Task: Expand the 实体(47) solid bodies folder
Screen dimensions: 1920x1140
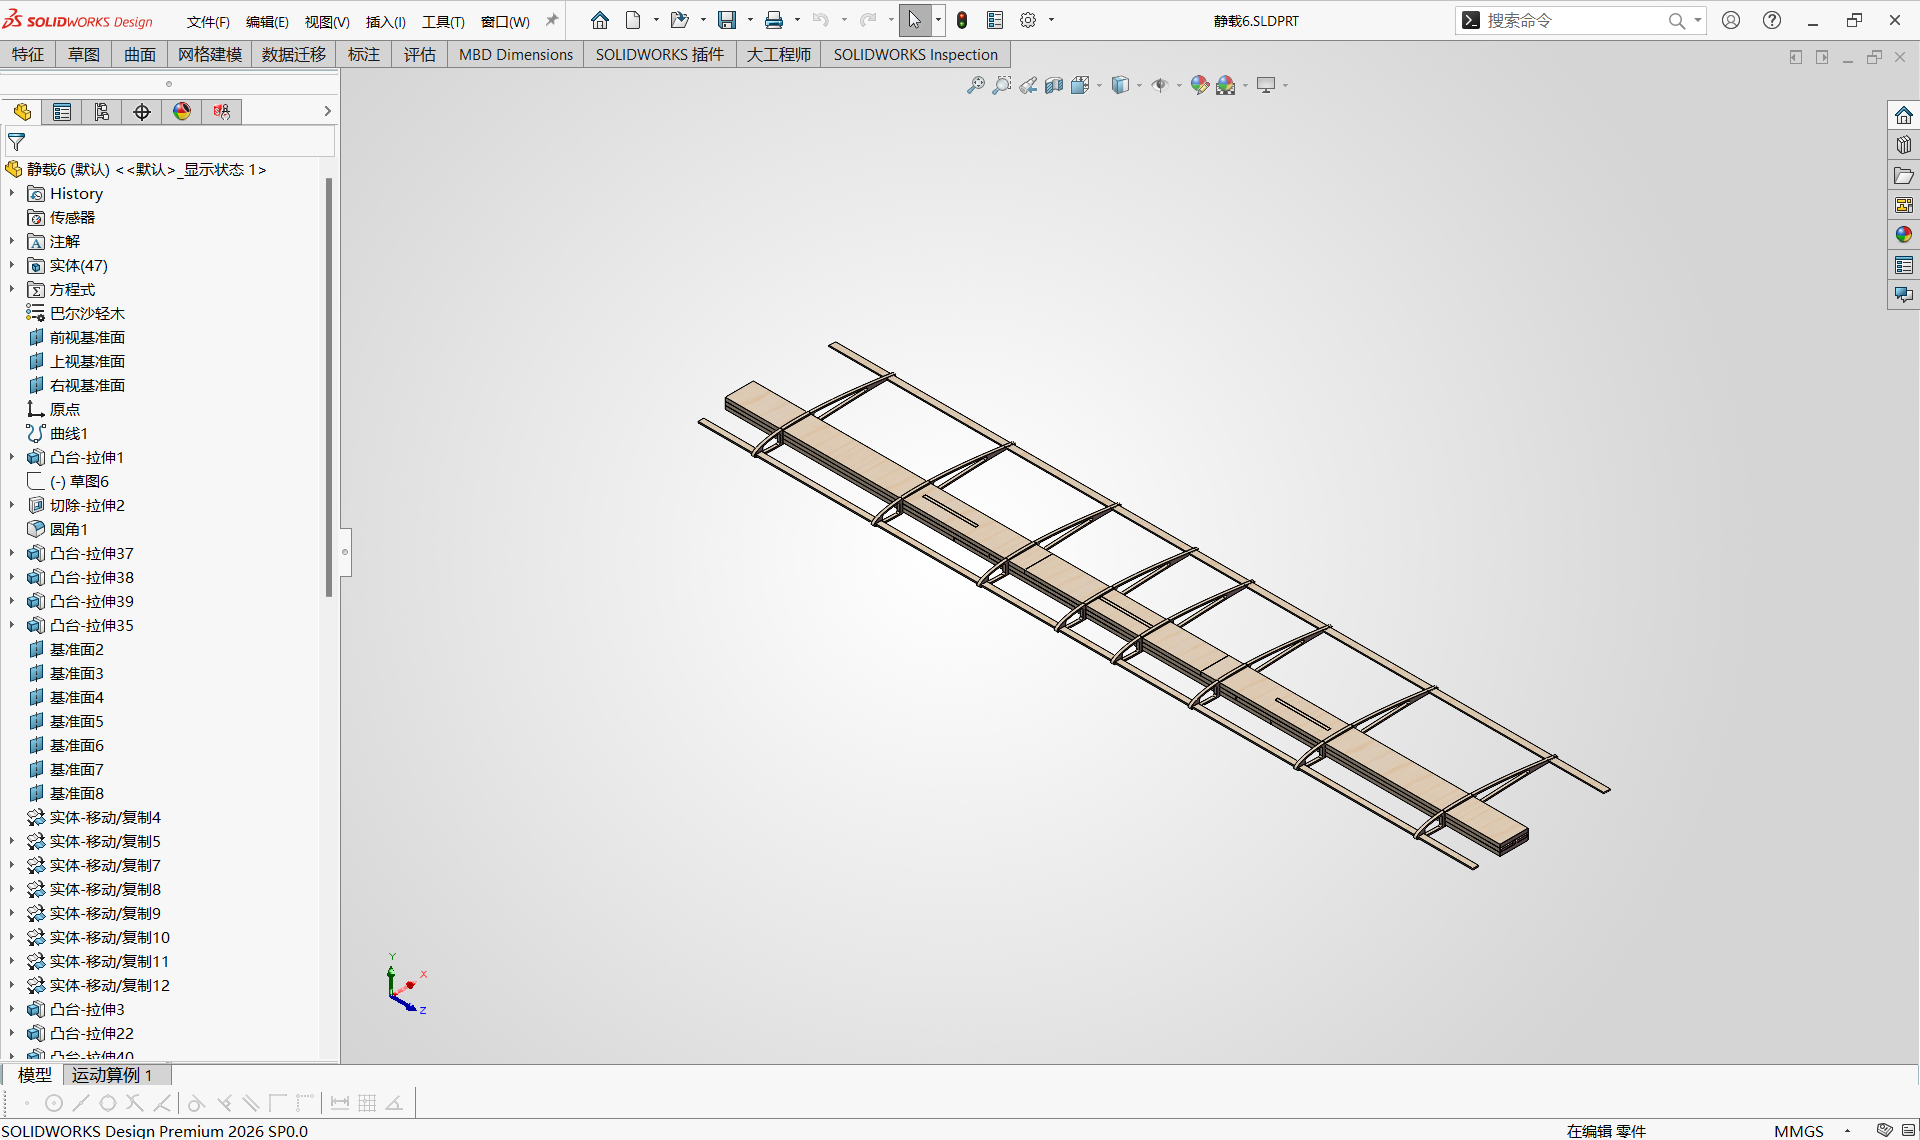Action: pyautogui.click(x=12, y=266)
